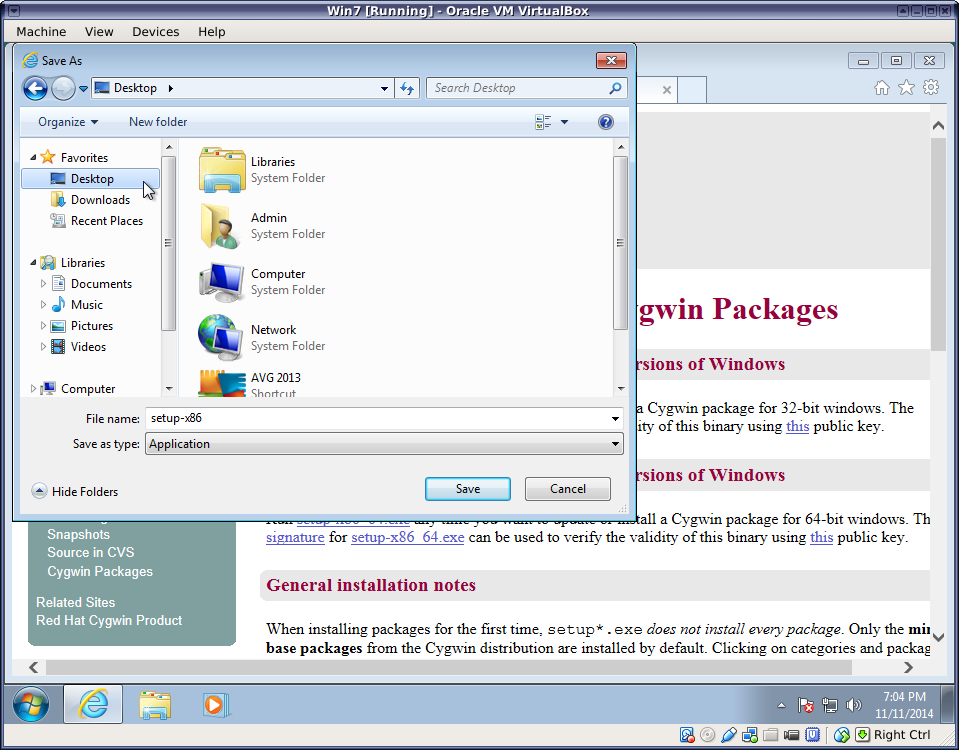Click Hide Folders toggle
This screenshot has width=959, height=750.
click(x=75, y=491)
